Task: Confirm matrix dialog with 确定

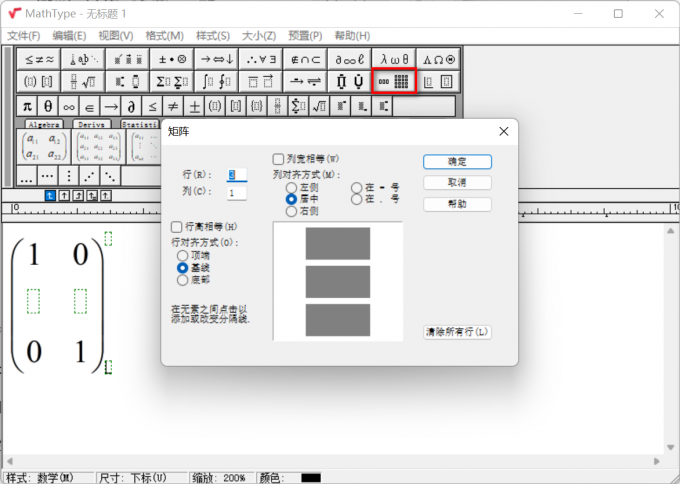Action: 457,162
